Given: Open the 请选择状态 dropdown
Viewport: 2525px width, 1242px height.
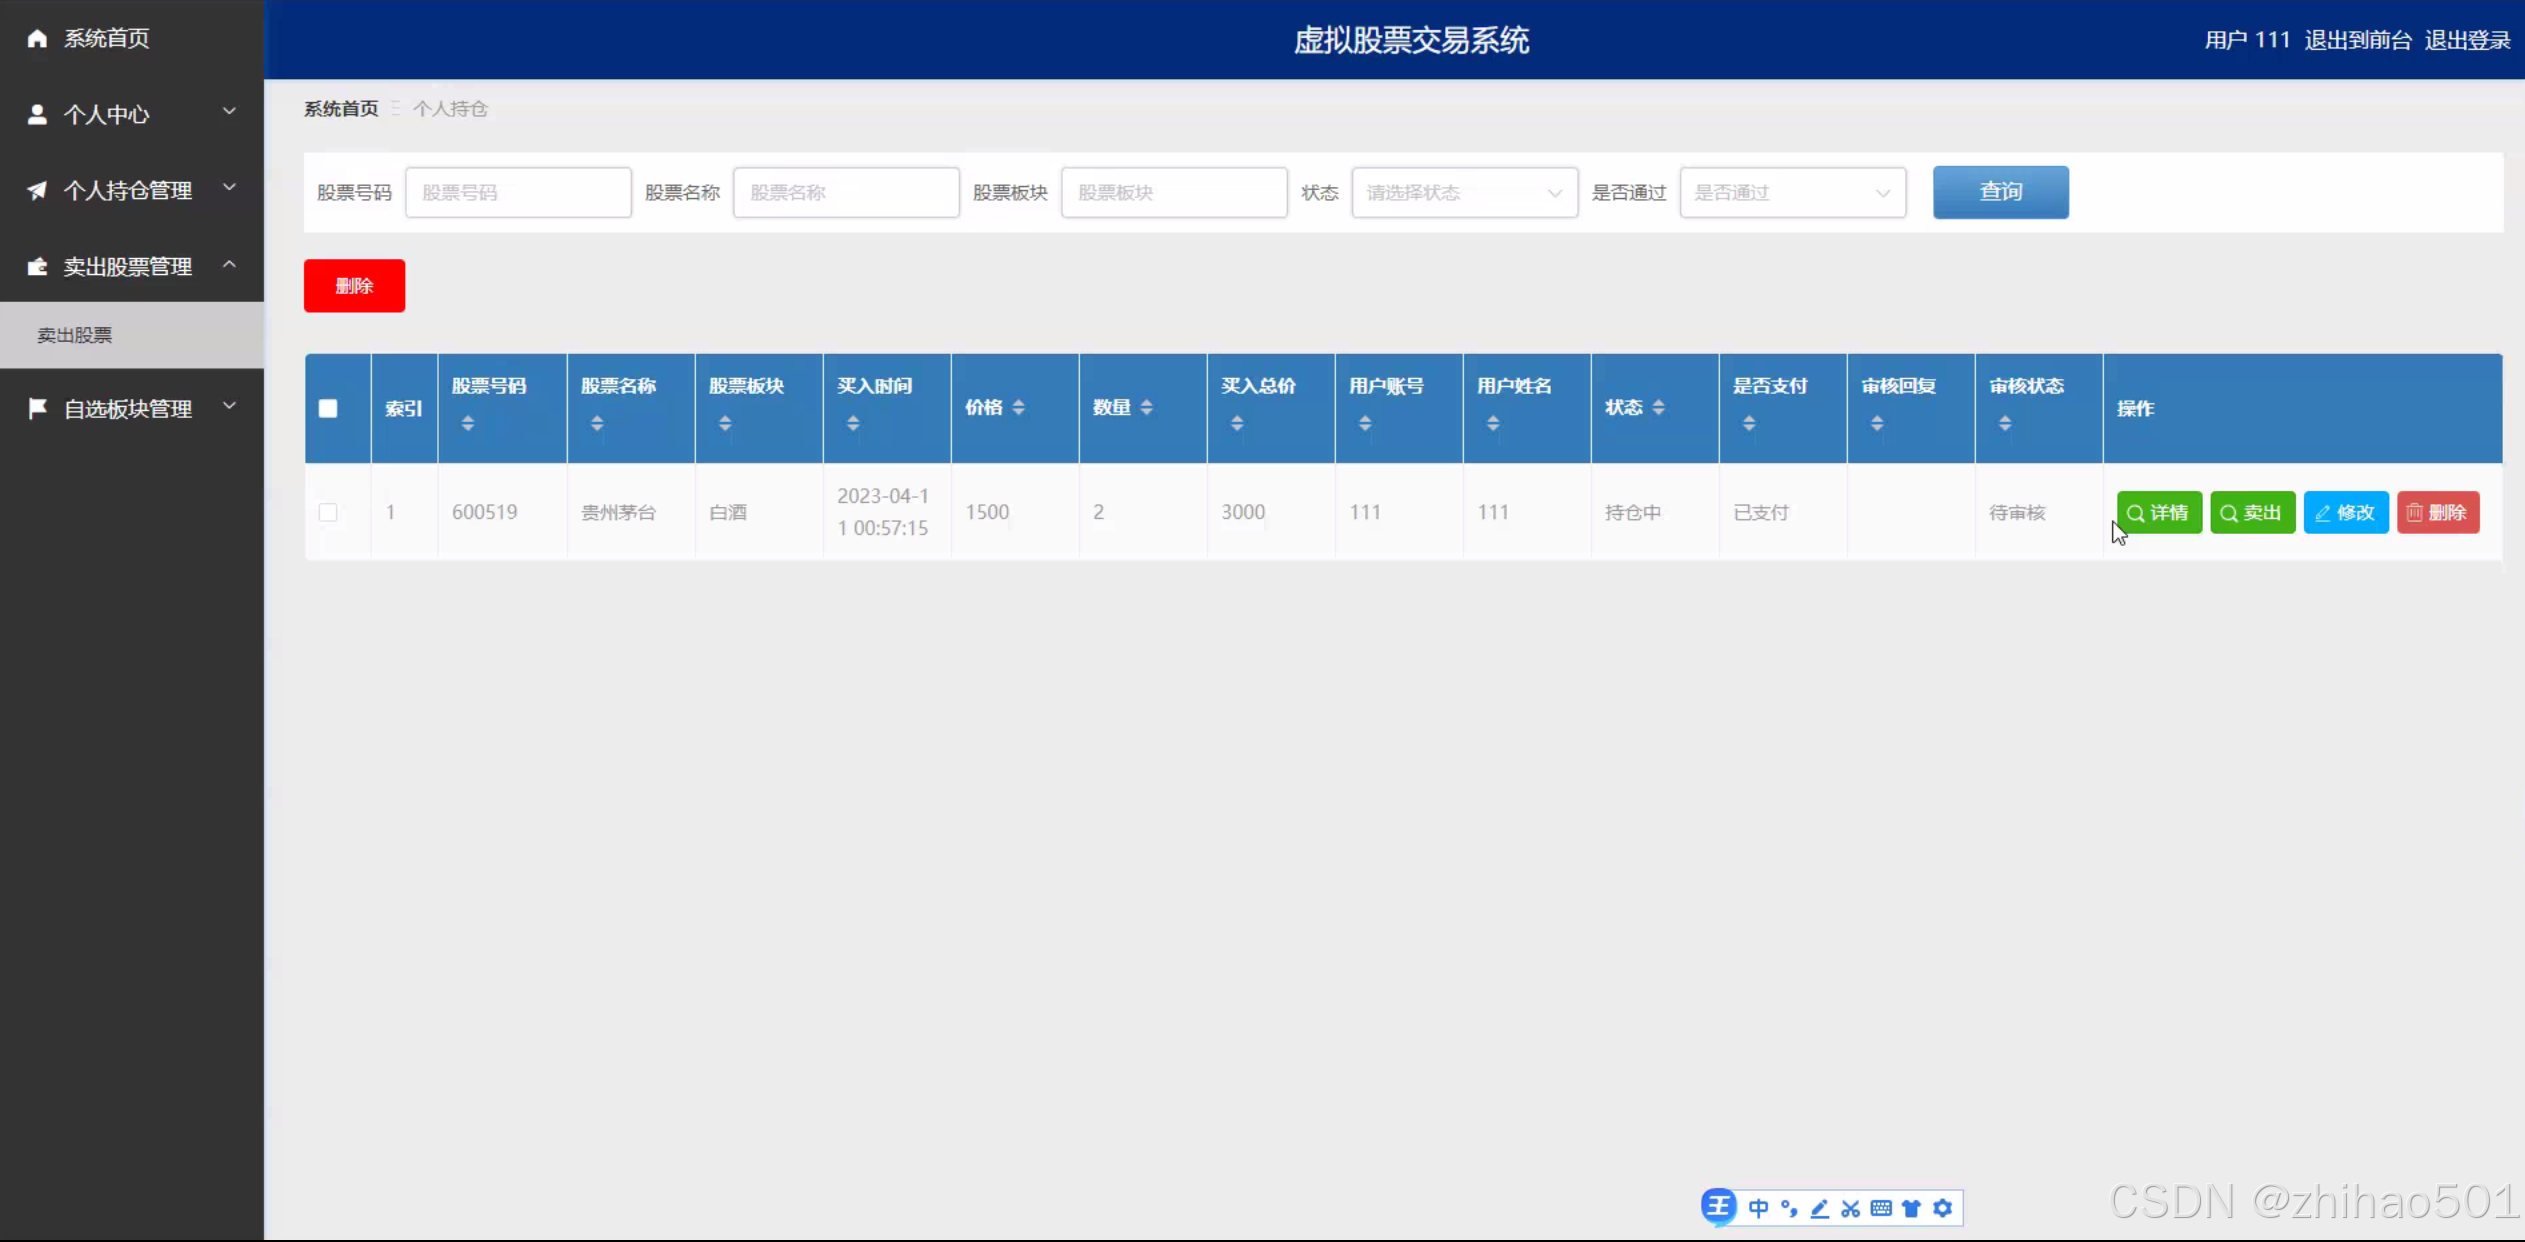Looking at the screenshot, I should [x=1464, y=192].
